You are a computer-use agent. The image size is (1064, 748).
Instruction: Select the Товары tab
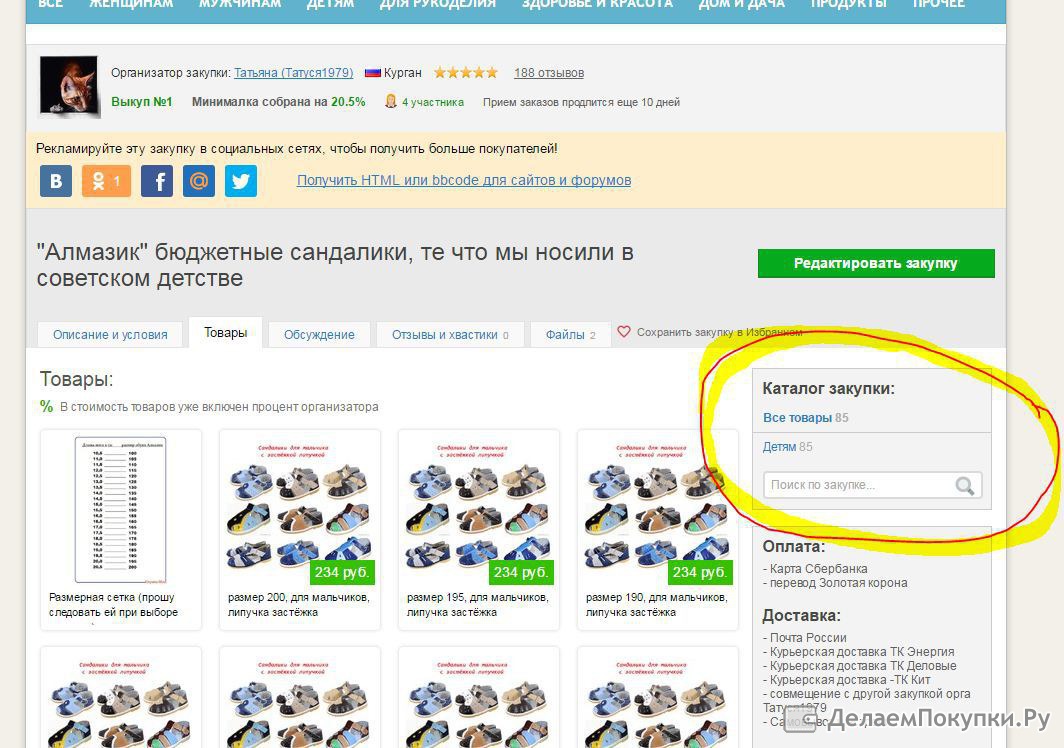point(225,333)
